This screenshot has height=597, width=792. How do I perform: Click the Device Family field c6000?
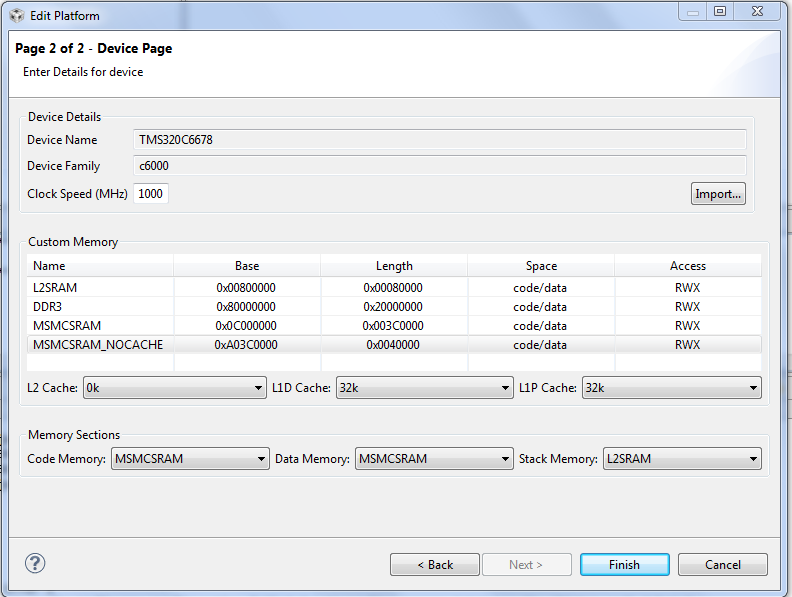point(439,166)
